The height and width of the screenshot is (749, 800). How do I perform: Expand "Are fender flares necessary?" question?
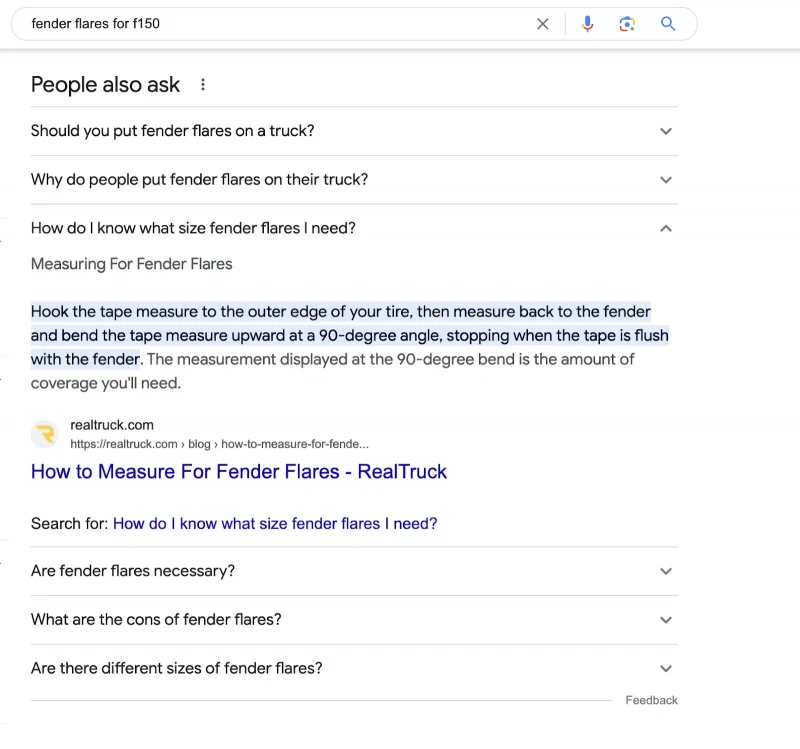point(354,571)
